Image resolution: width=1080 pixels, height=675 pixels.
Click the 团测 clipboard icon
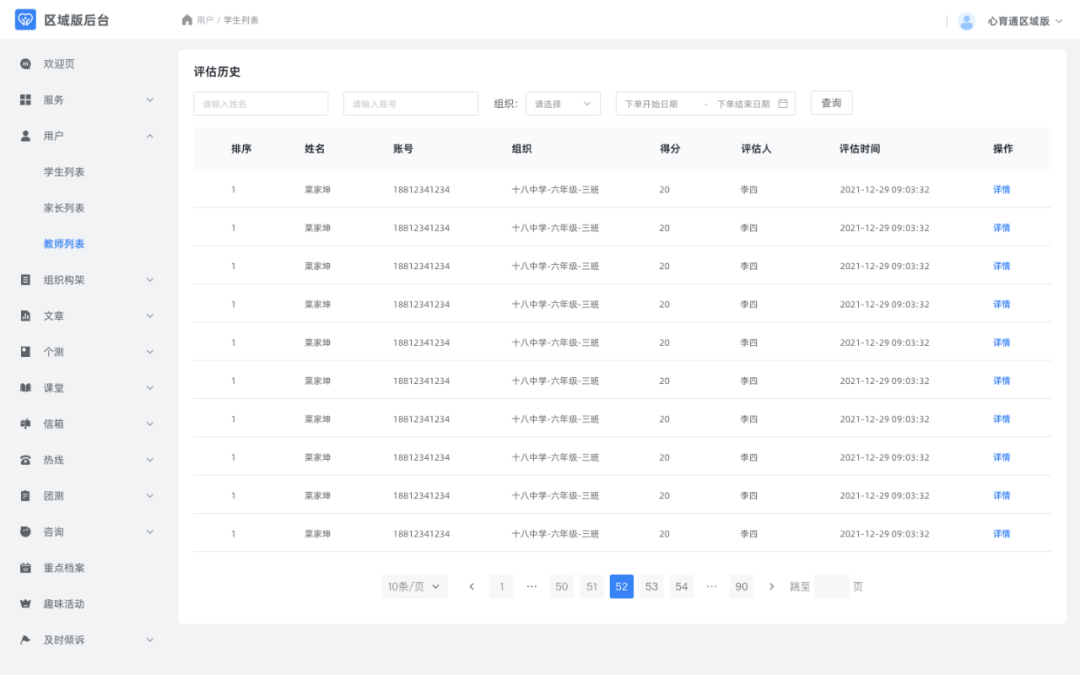coord(25,495)
